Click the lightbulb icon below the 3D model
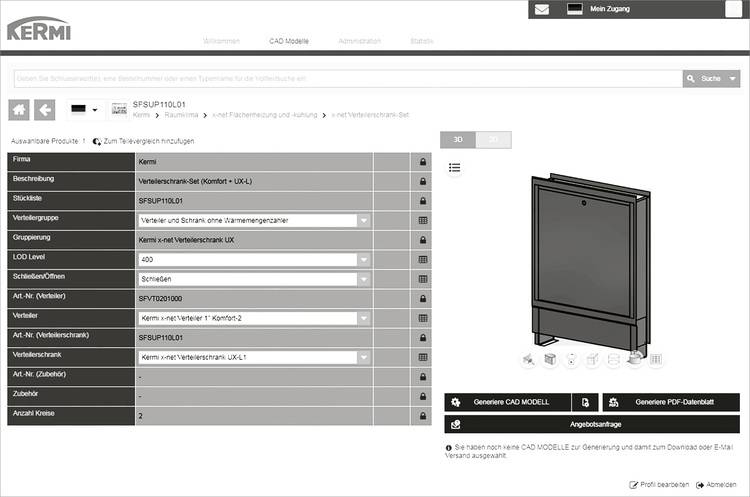Image resolution: width=750 pixels, height=497 pixels. click(570, 359)
